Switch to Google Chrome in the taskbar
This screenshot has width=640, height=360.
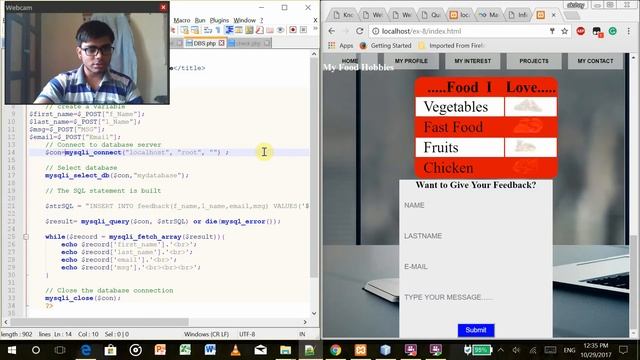click(x=336, y=350)
